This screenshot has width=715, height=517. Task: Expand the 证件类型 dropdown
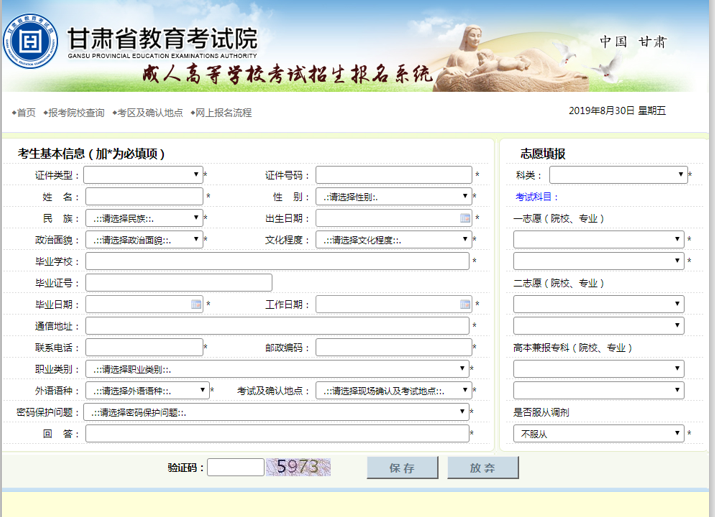point(143,175)
